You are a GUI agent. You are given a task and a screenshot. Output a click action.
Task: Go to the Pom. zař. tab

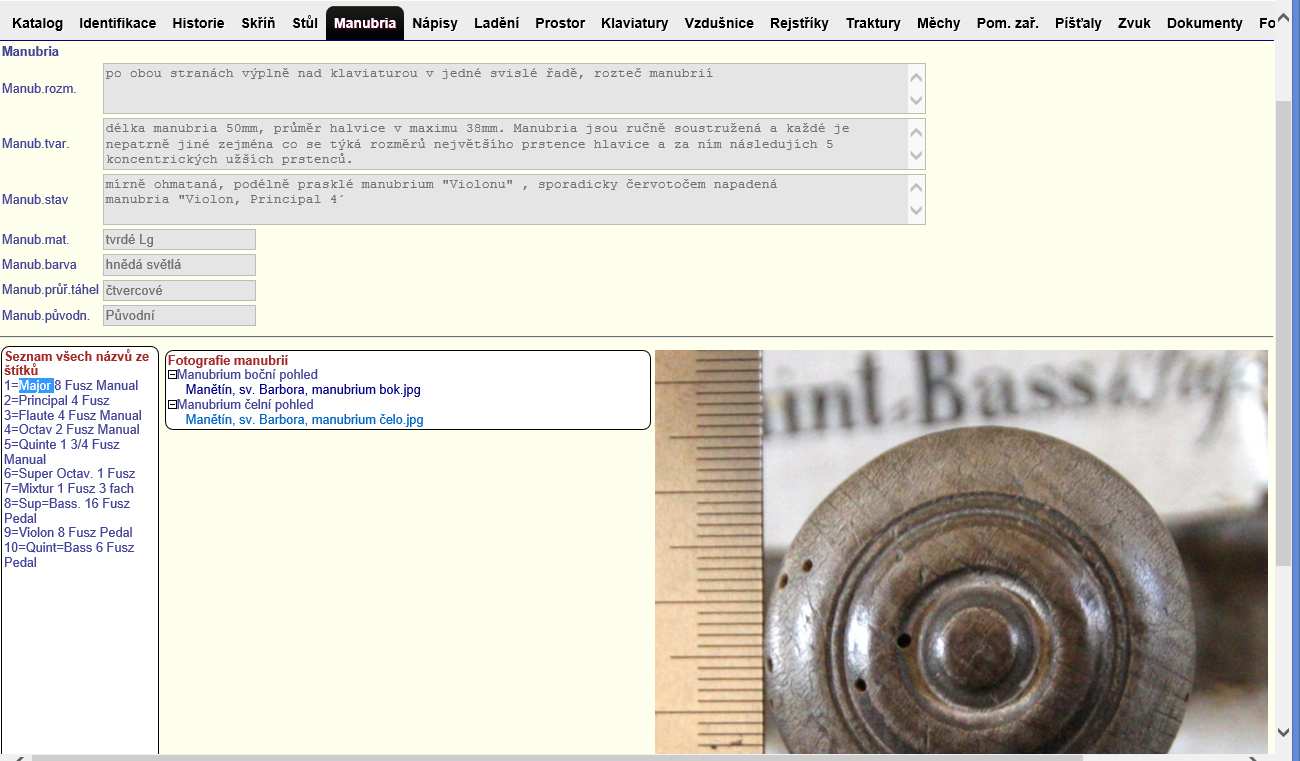1007,23
